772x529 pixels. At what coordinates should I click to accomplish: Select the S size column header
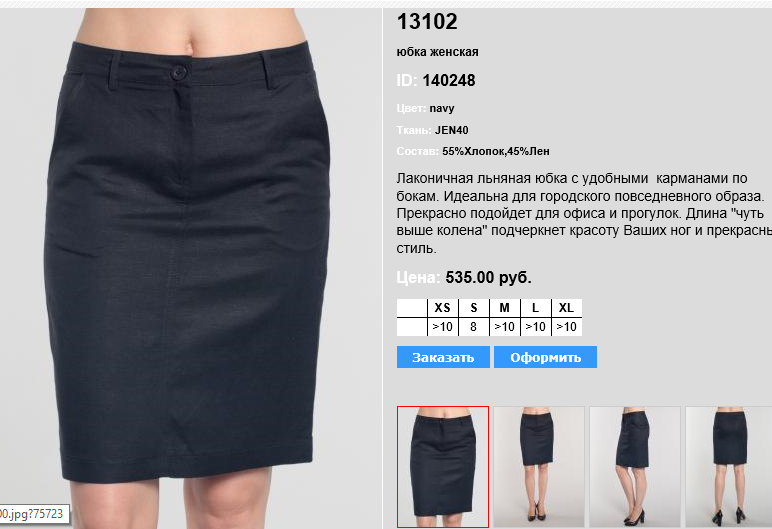point(474,308)
